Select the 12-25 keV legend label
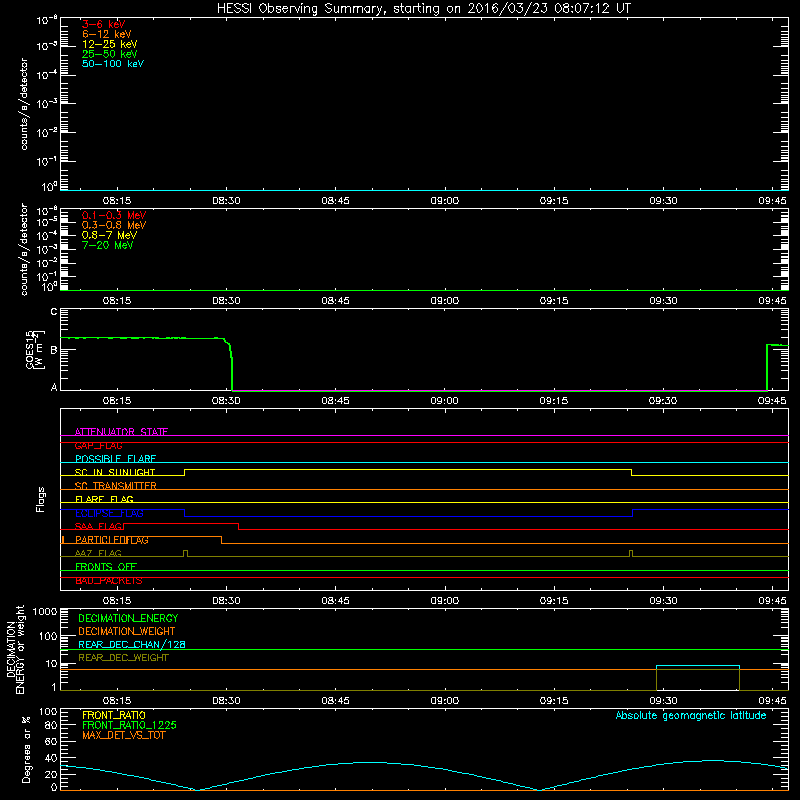 coord(109,44)
